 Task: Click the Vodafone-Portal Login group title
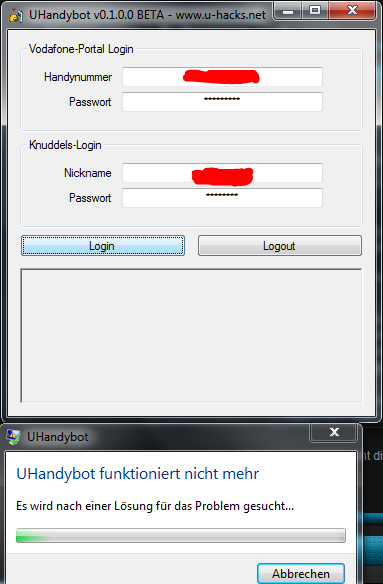81,49
